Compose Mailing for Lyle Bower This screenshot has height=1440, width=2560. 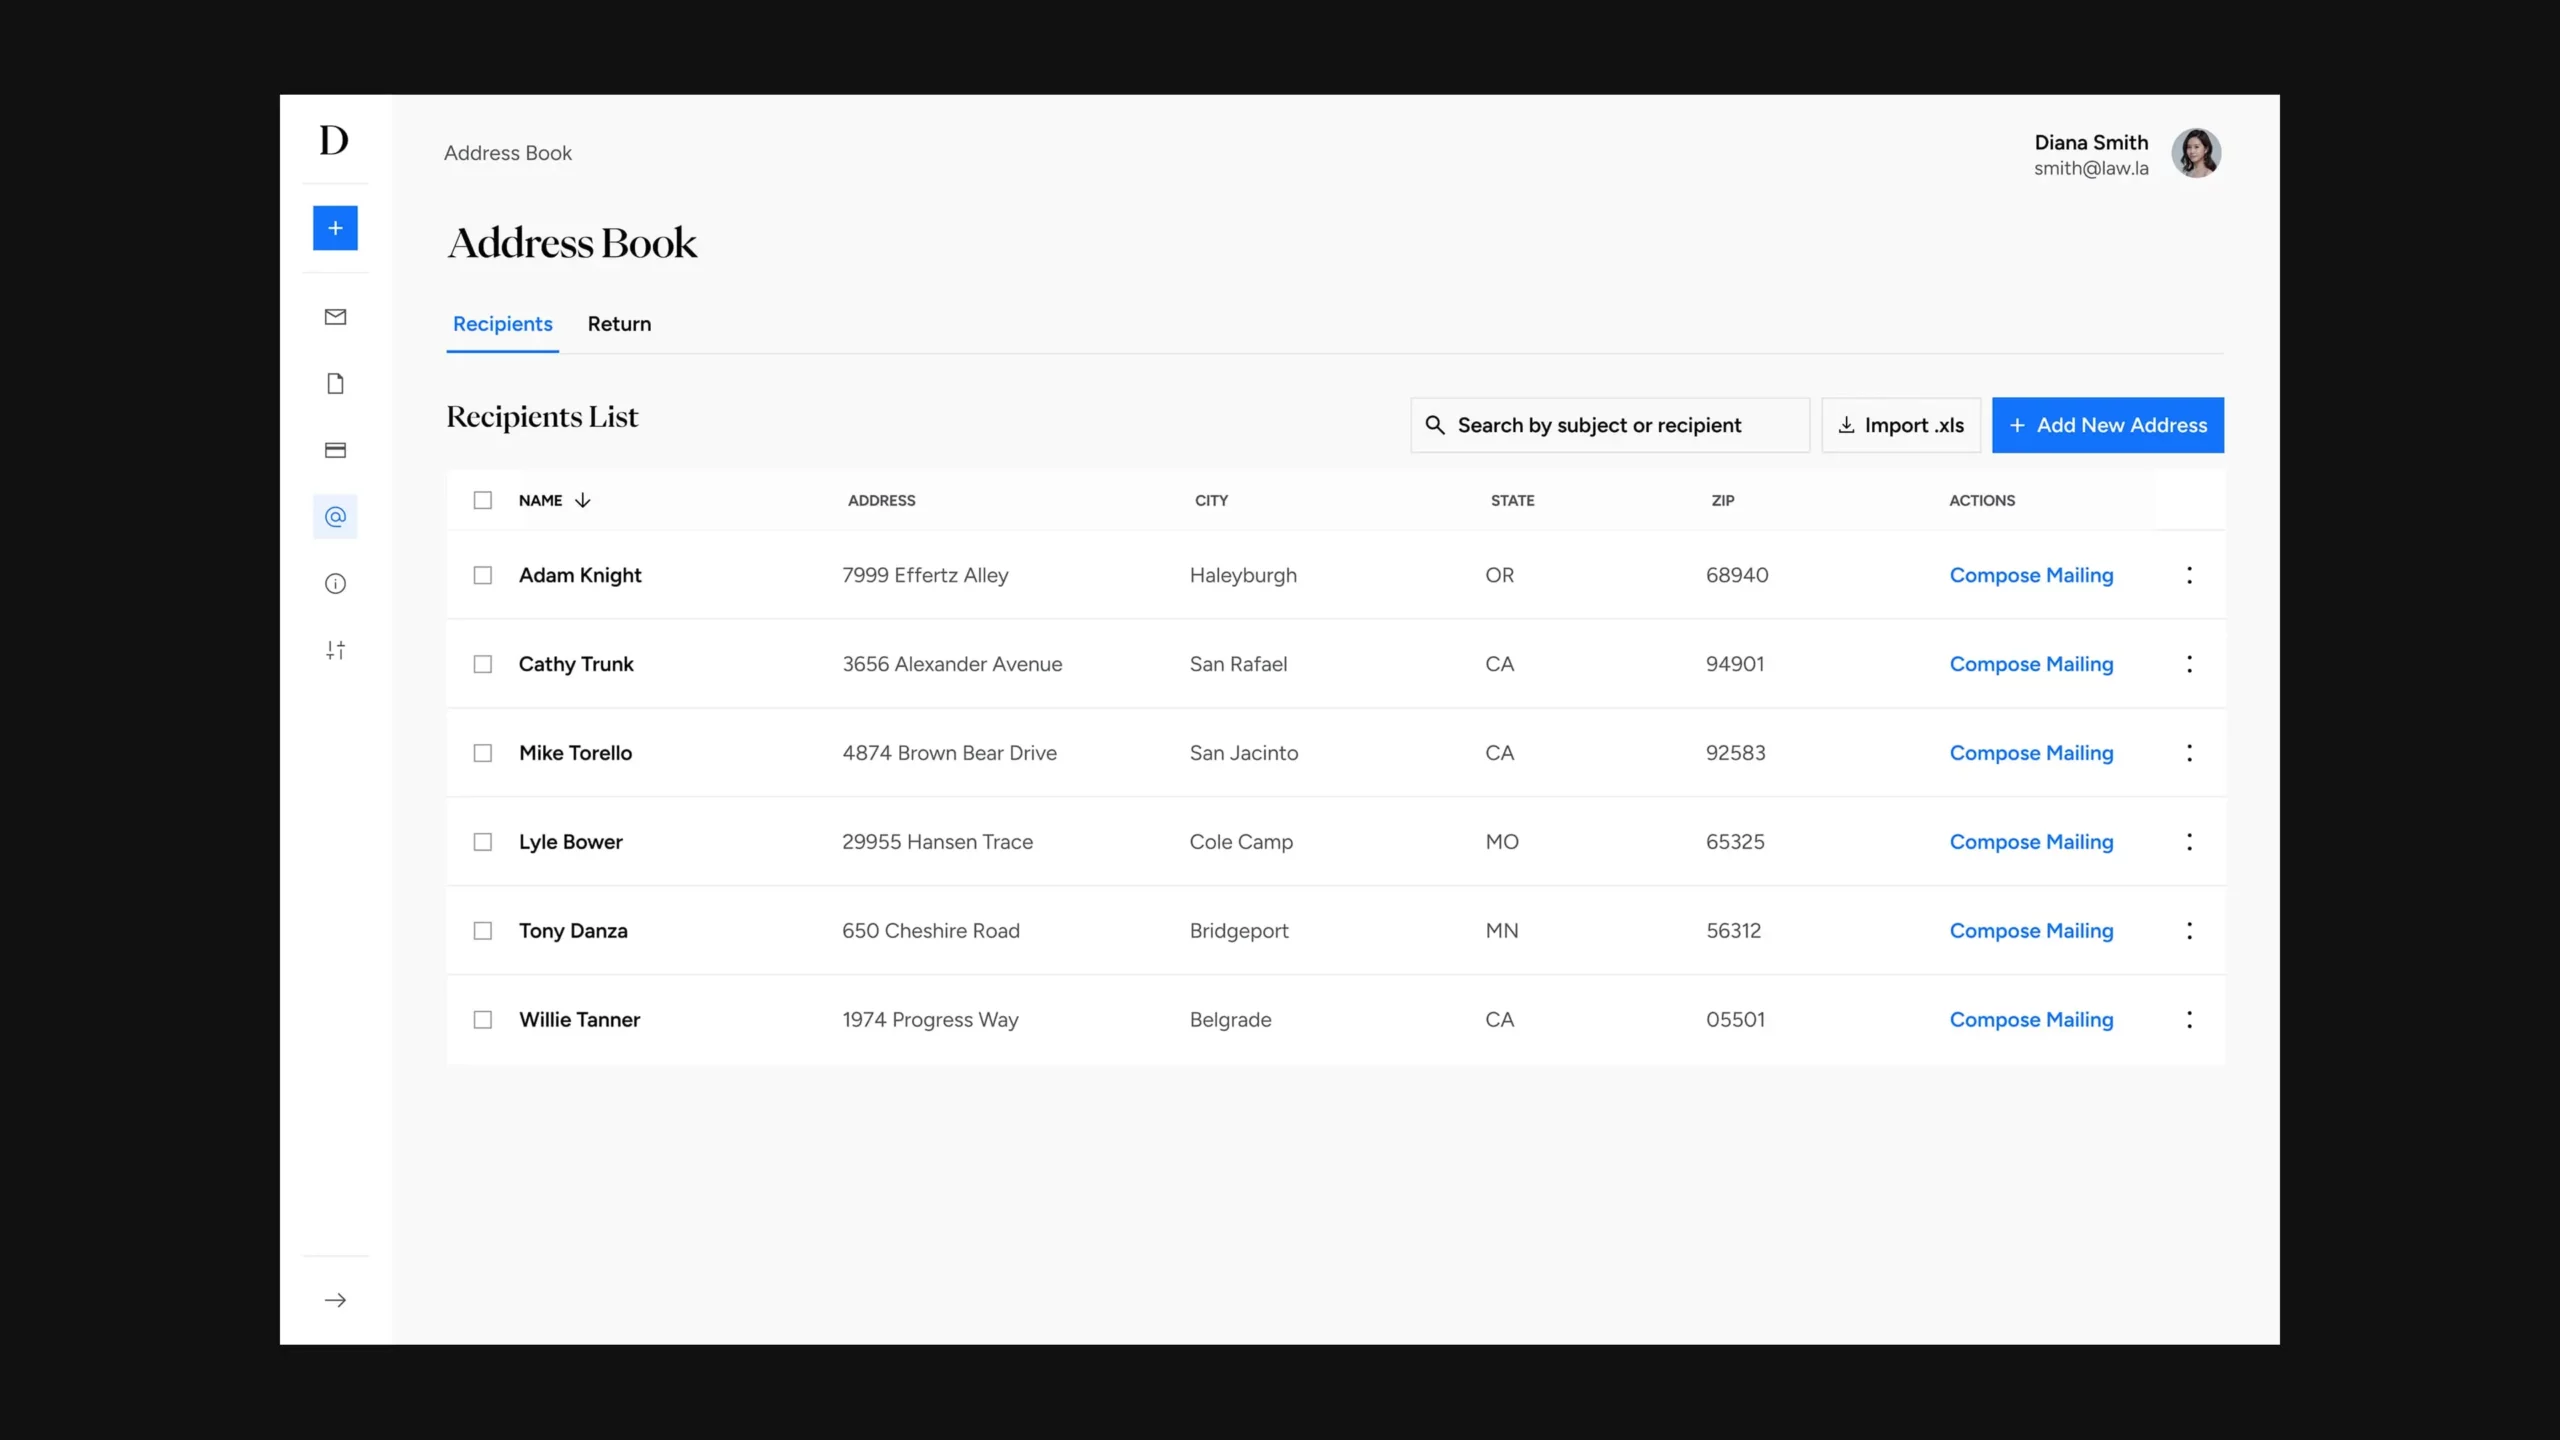(2031, 842)
